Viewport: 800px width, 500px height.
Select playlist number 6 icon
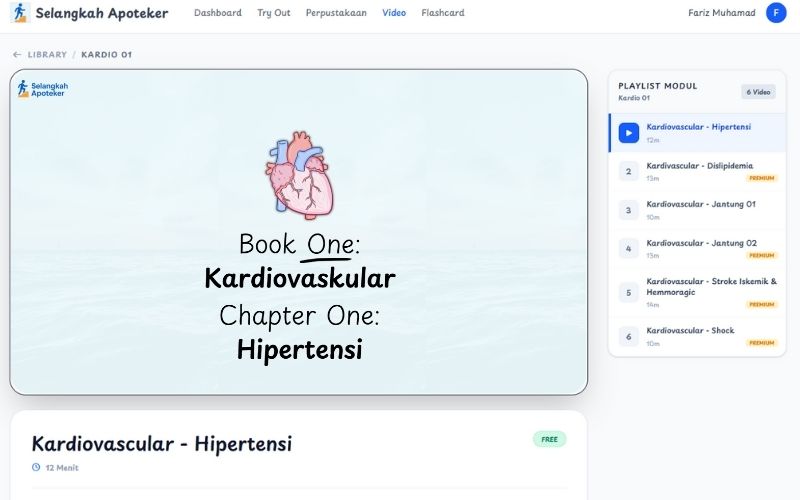628,336
